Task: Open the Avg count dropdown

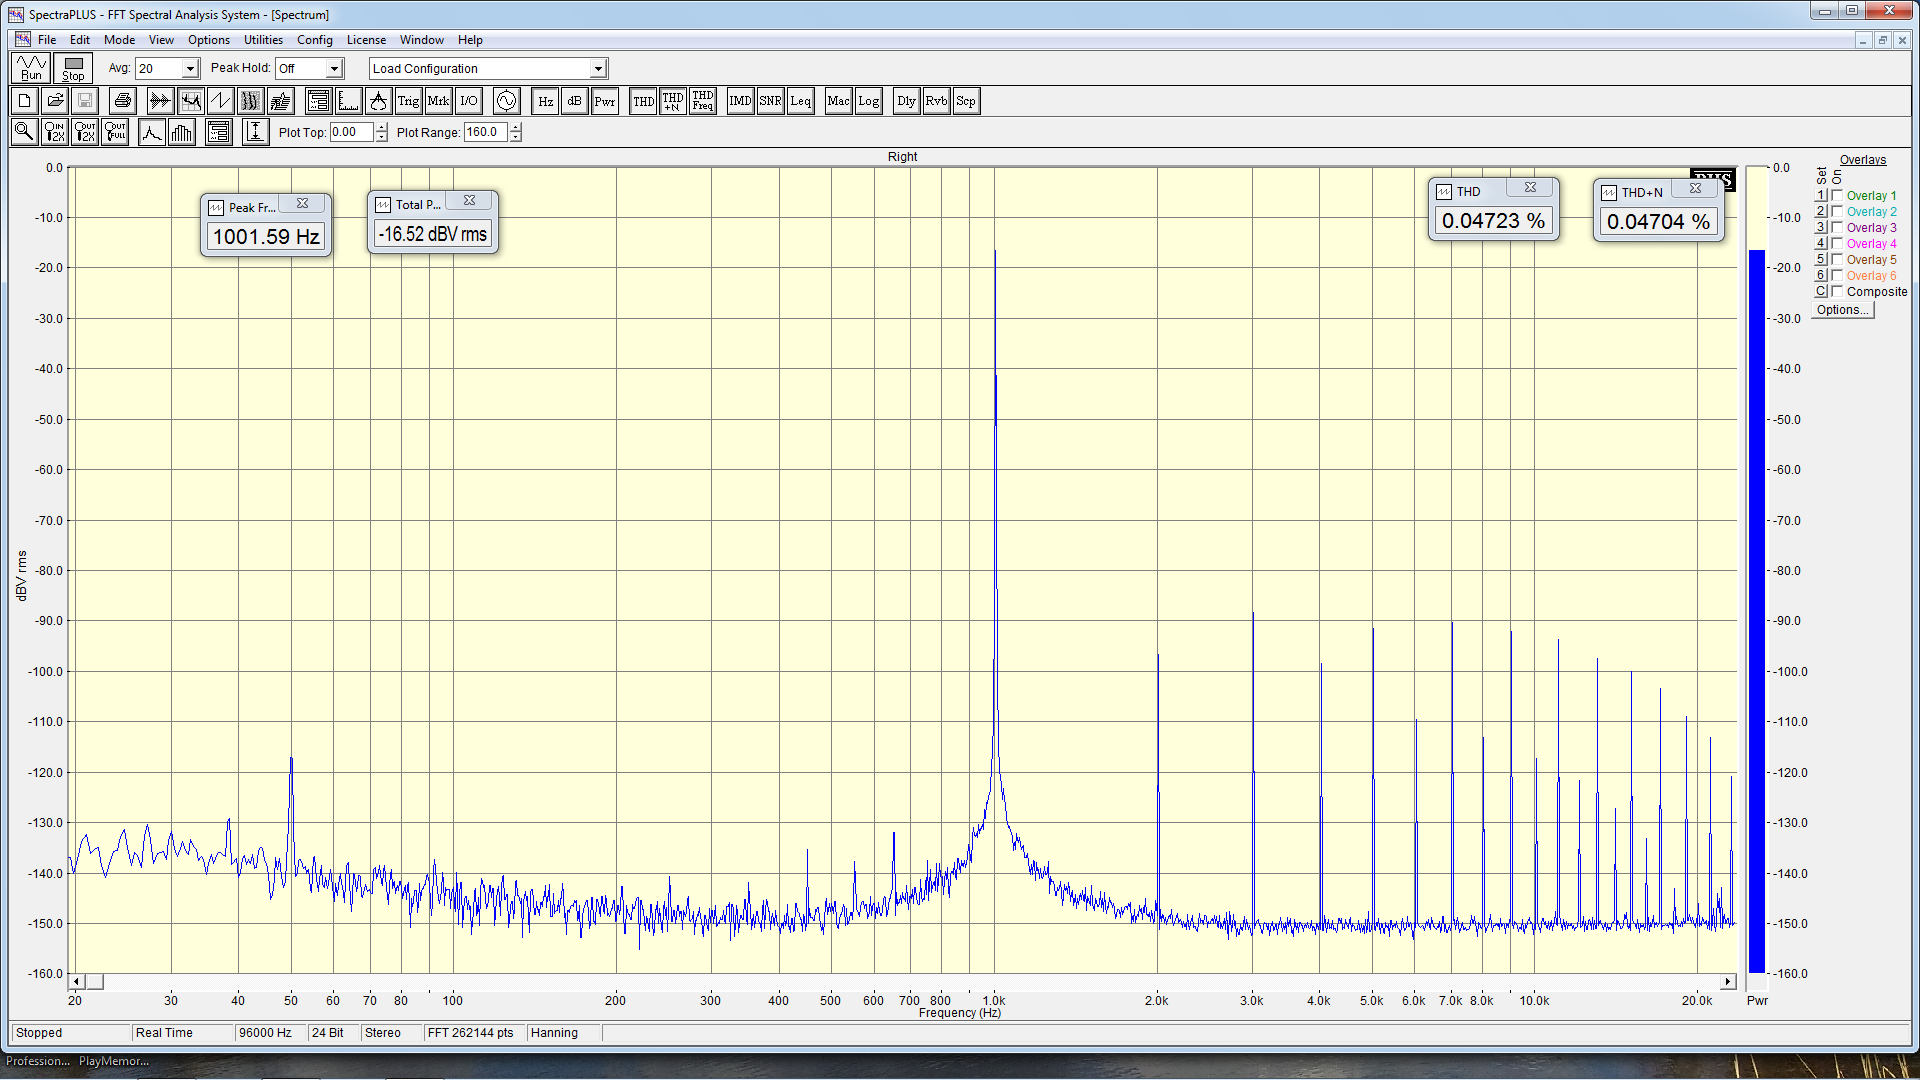Action: point(190,69)
